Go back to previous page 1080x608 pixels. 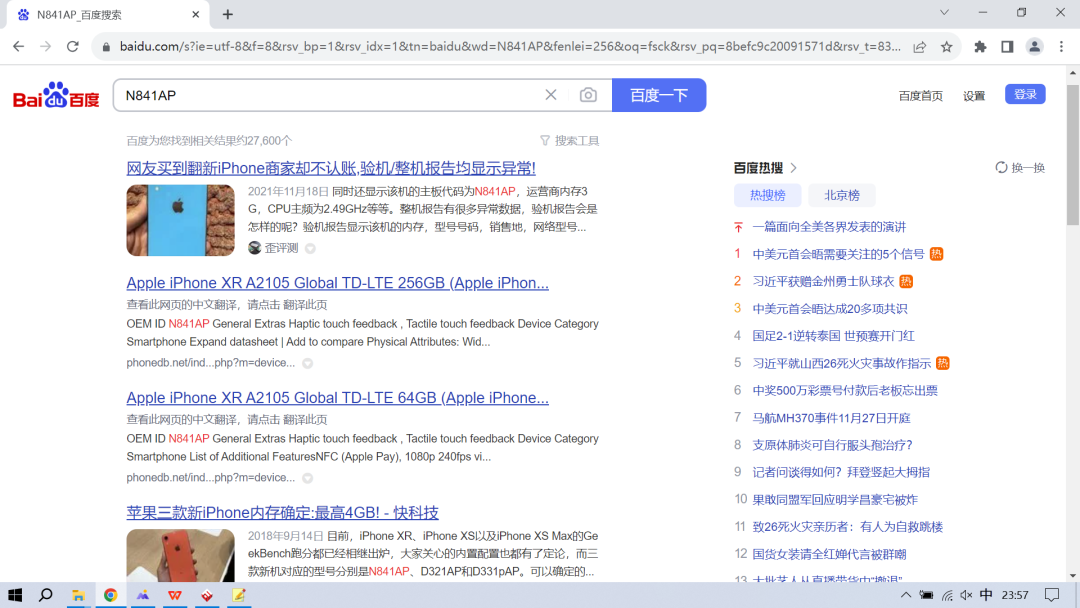[19, 46]
